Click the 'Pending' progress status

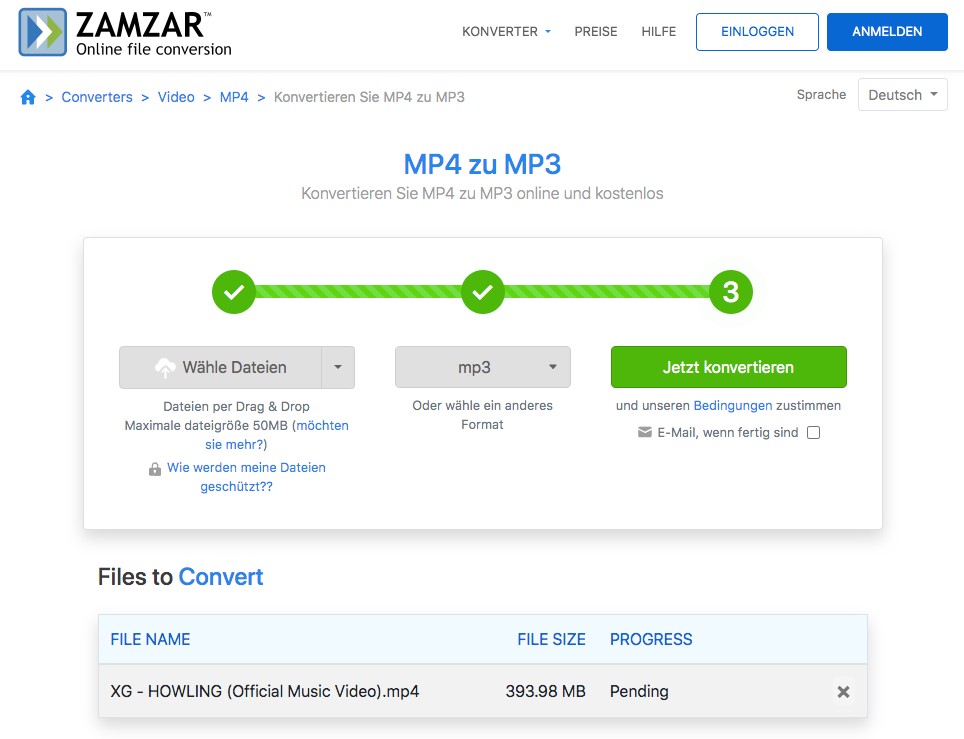pyautogui.click(x=639, y=692)
